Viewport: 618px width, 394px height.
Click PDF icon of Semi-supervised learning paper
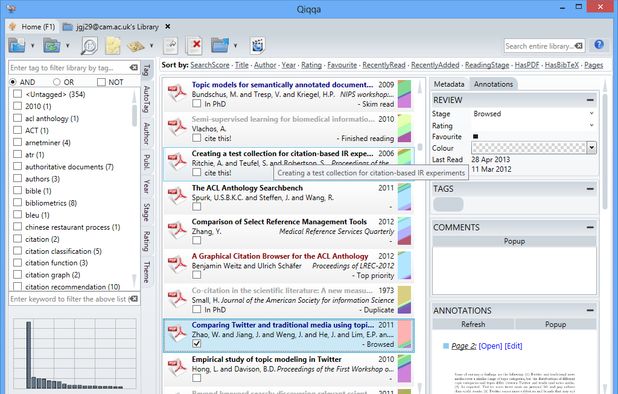point(177,127)
